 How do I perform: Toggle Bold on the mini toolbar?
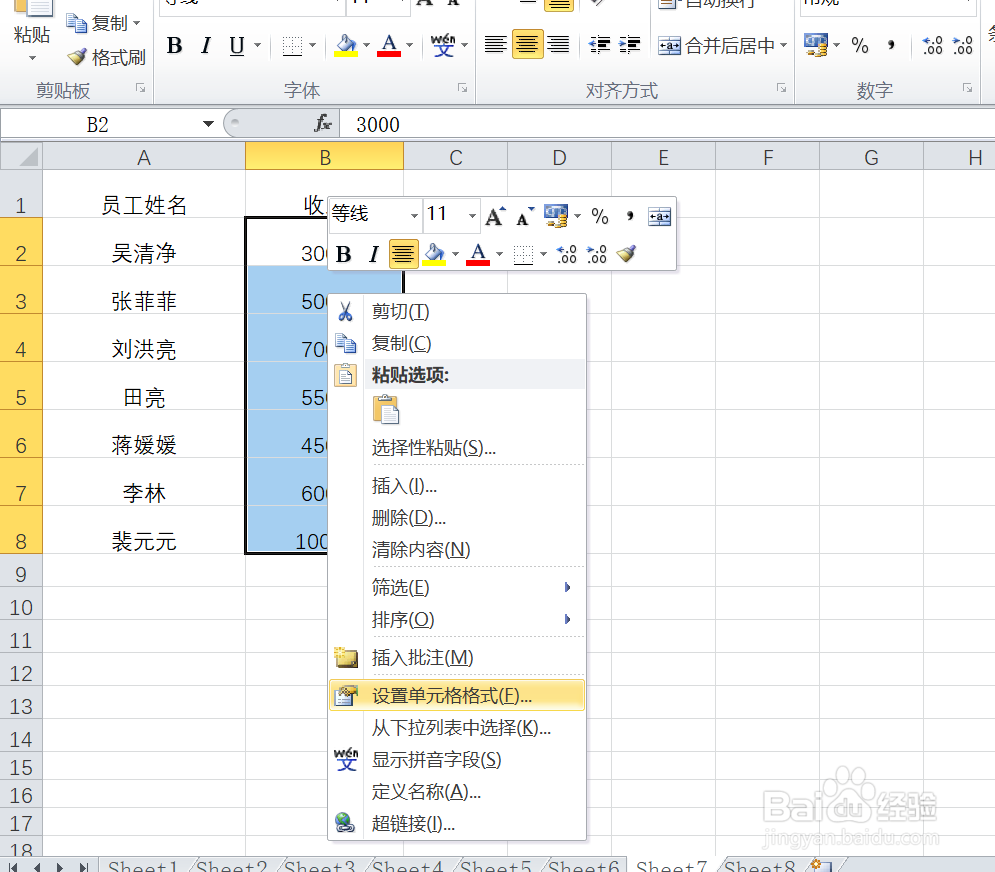(344, 254)
